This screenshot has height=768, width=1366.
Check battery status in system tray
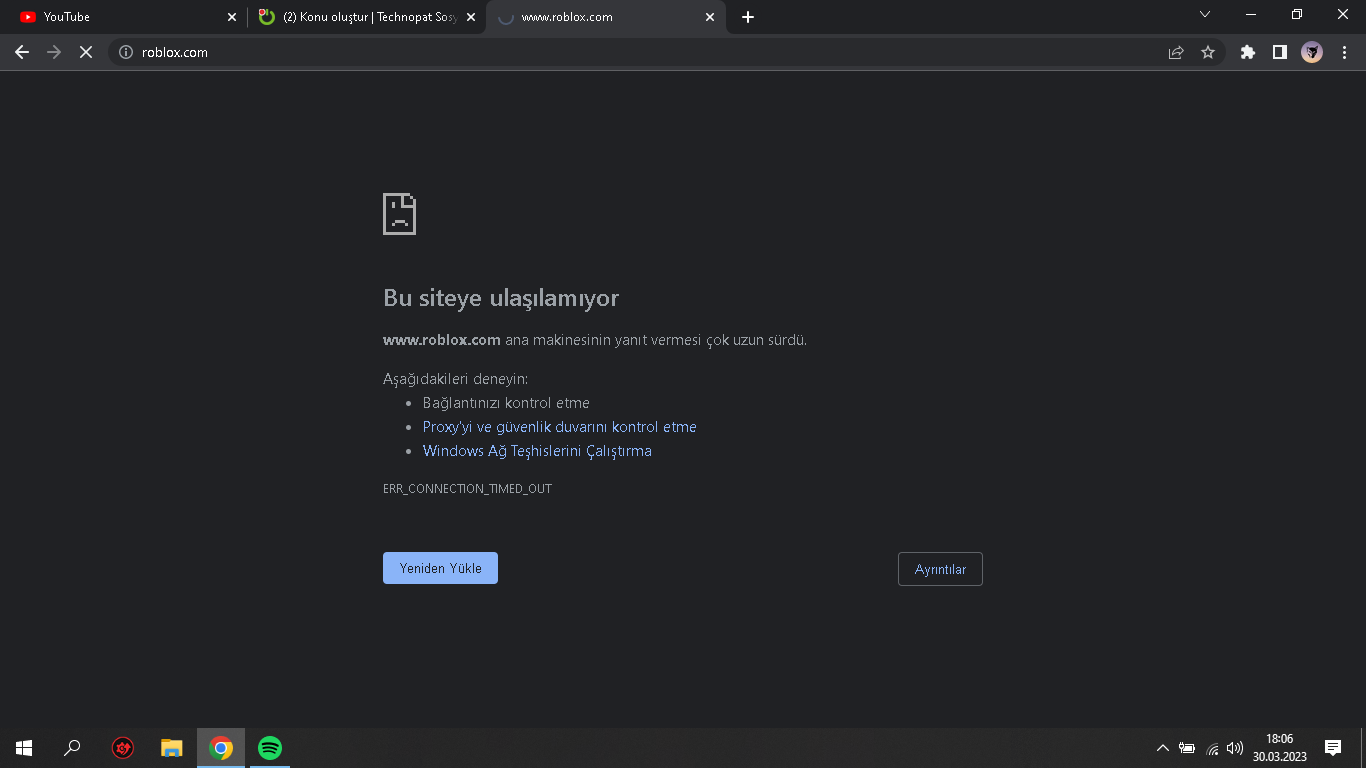(x=1187, y=748)
